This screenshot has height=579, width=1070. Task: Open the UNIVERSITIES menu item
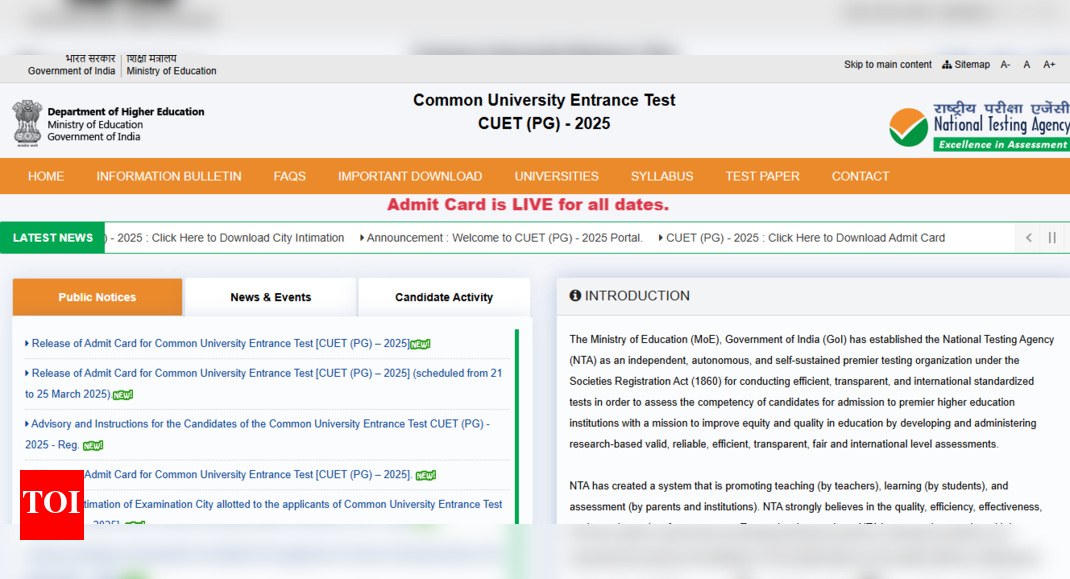tap(556, 176)
